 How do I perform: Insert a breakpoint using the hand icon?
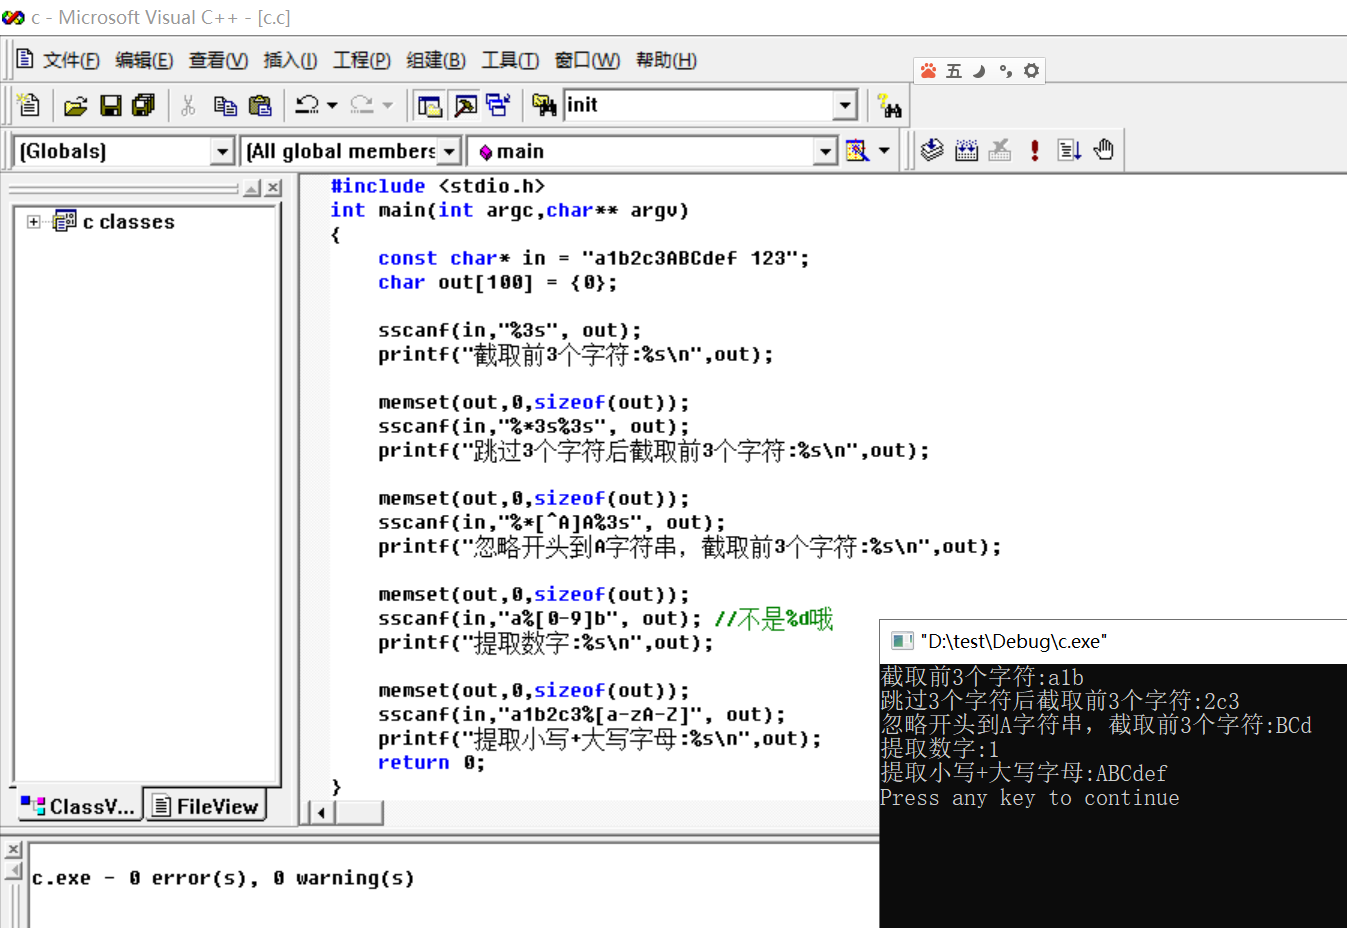1103,150
